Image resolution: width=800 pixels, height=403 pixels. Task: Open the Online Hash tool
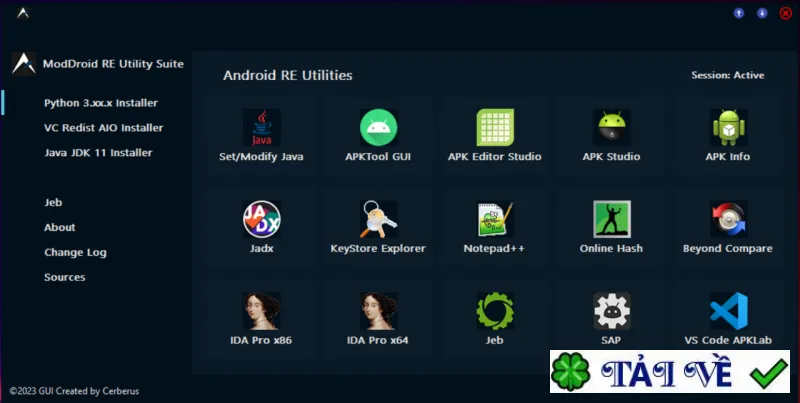click(x=611, y=228)
